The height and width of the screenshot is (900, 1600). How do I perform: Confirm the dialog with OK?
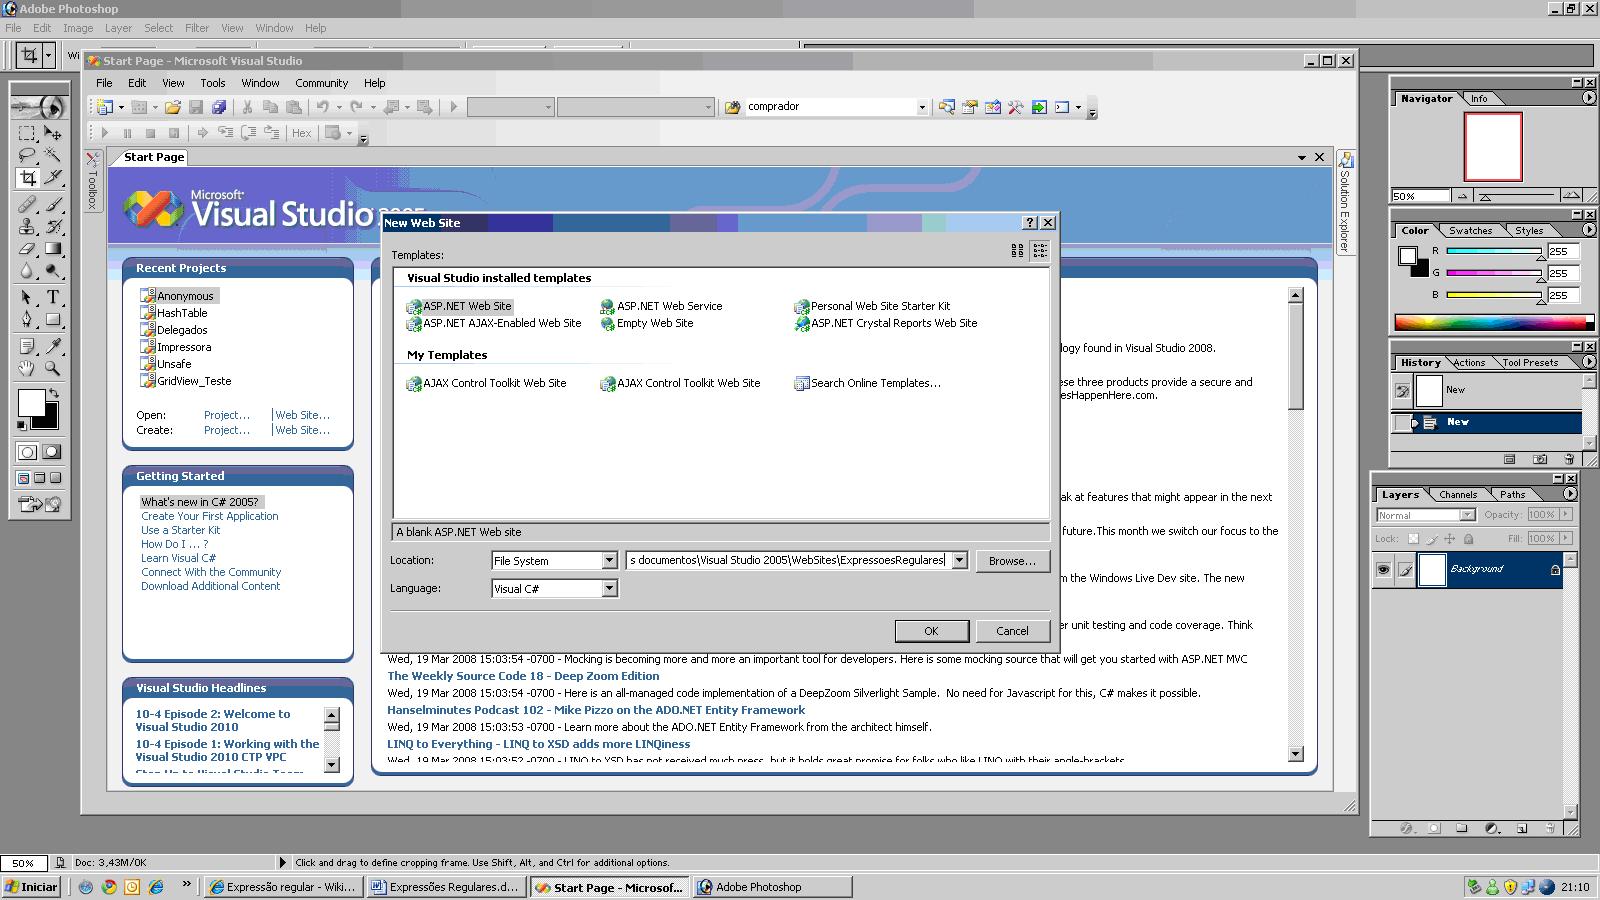click(931, 631)
